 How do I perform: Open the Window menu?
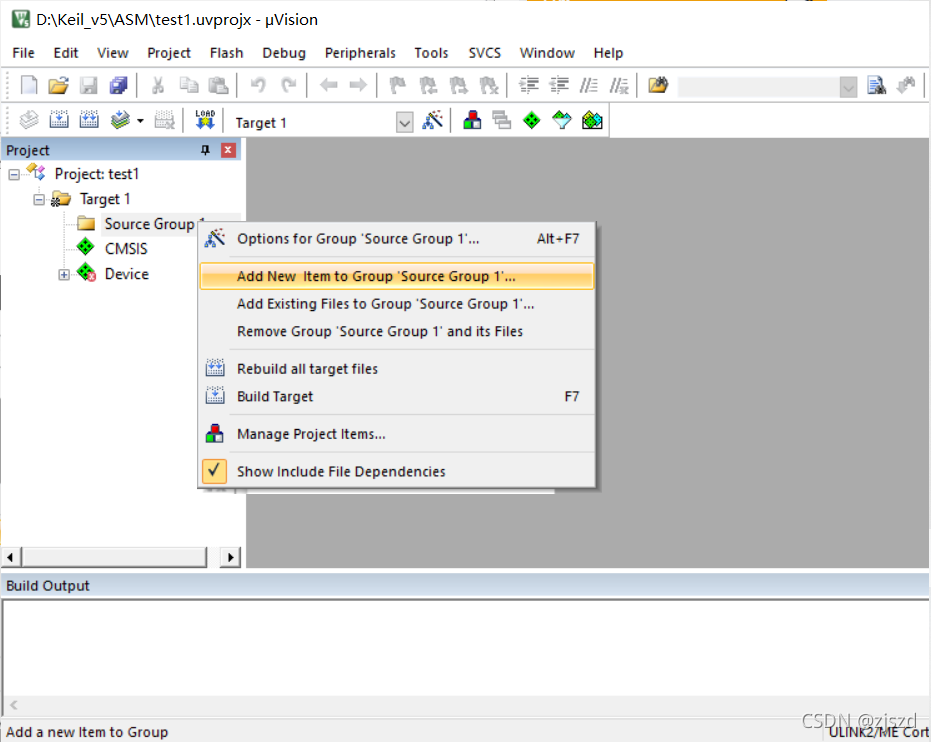click(x=547, y=53)
